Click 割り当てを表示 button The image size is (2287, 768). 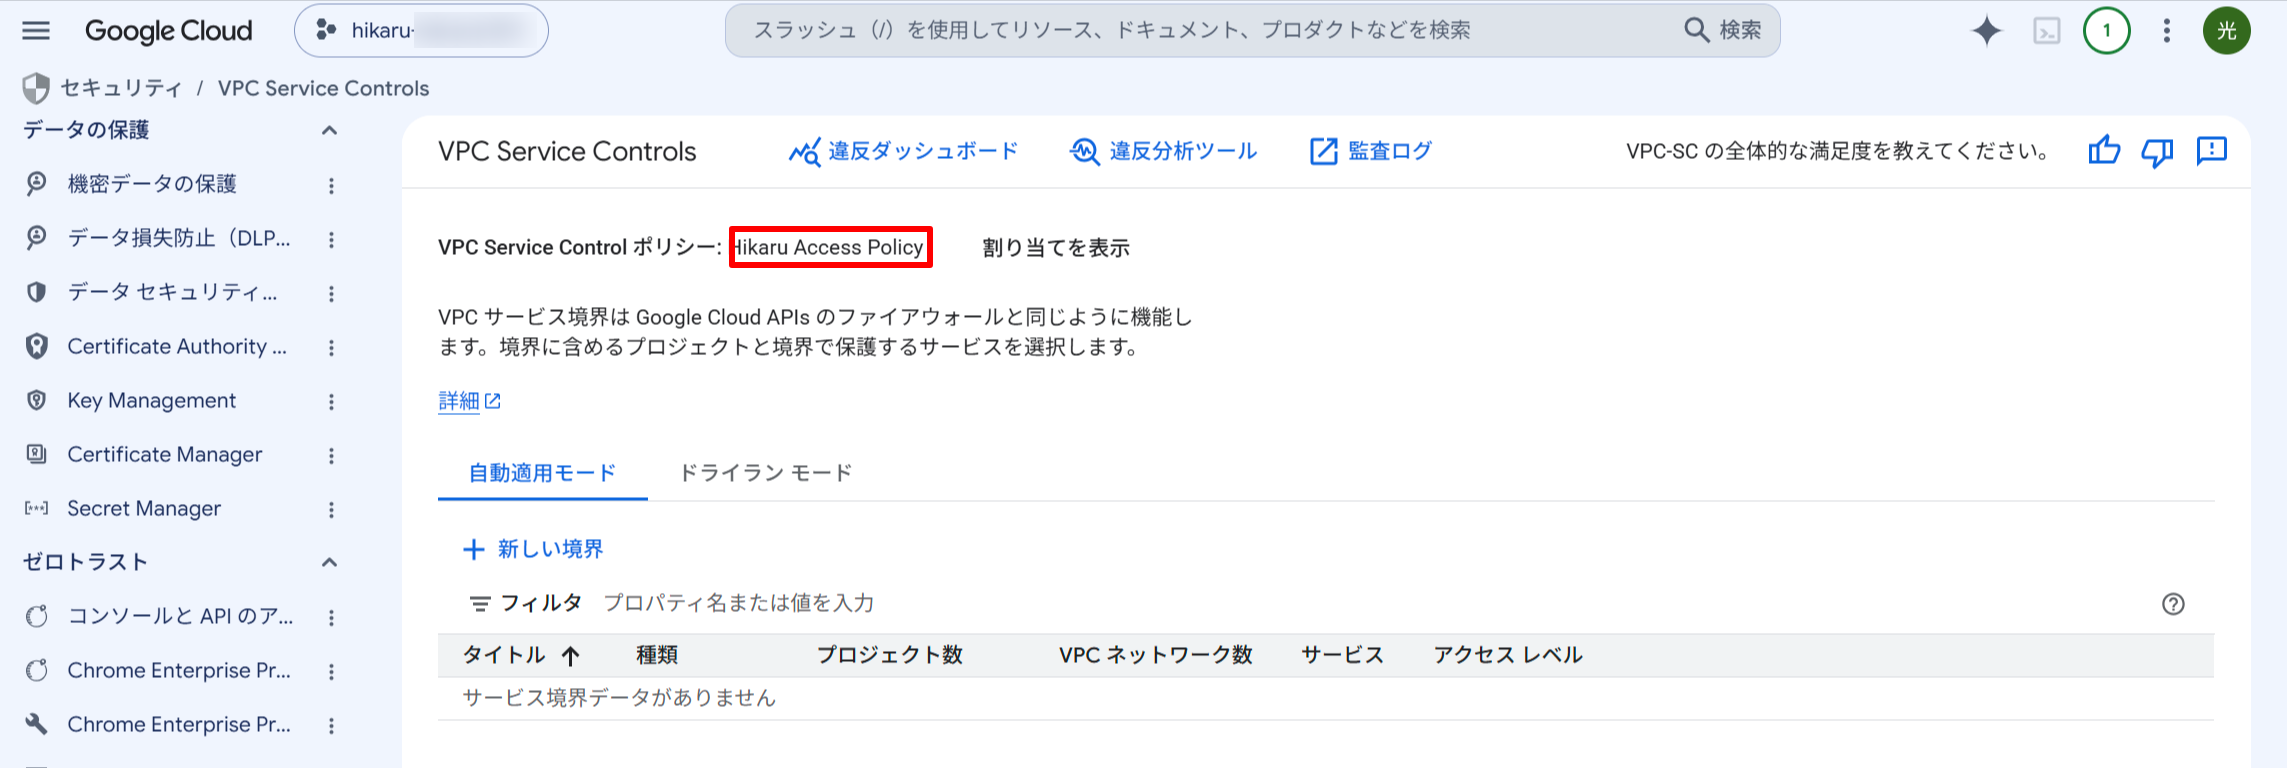[x=1056, y=248]
